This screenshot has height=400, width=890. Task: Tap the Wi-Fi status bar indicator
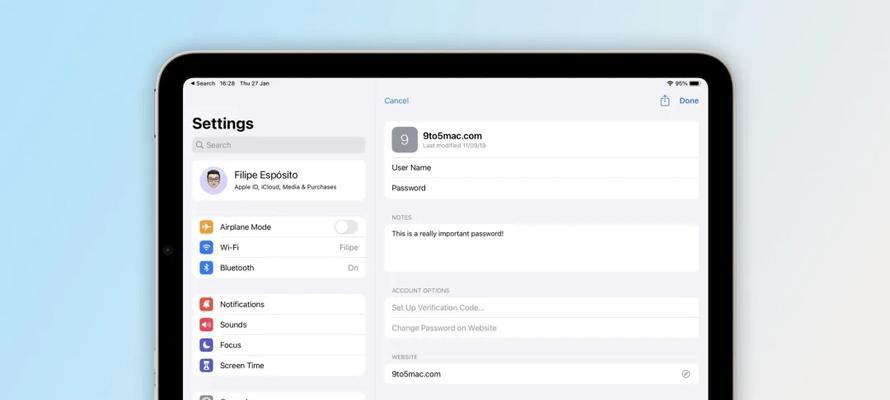(670, 83)
